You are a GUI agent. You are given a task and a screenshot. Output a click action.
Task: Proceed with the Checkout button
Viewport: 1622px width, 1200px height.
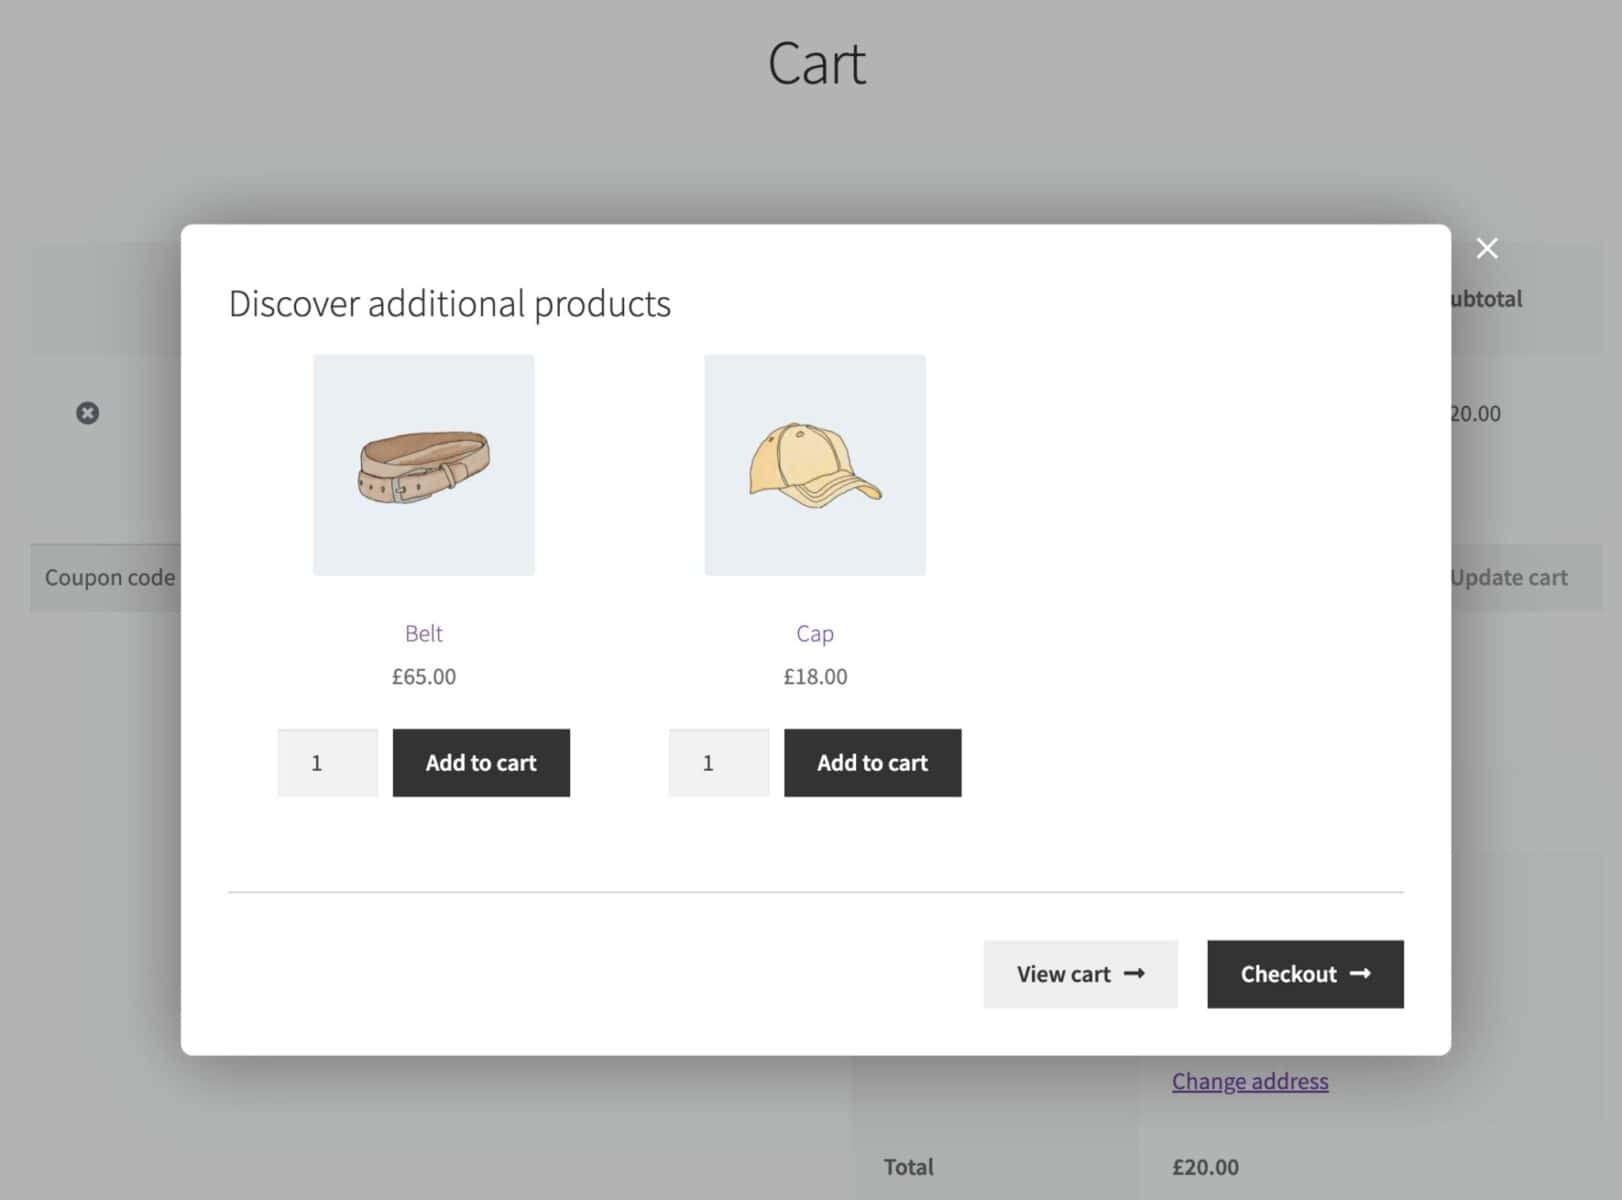pyautogui.click(x=1305, y=974)
